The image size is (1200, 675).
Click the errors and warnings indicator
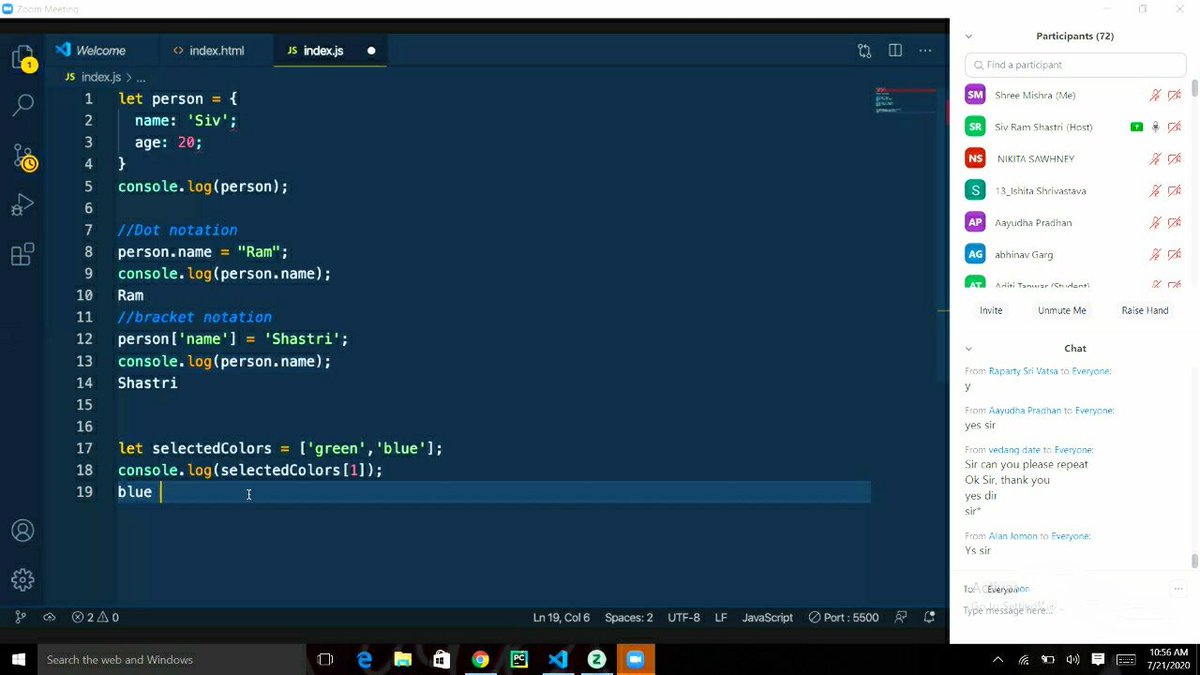95,617
